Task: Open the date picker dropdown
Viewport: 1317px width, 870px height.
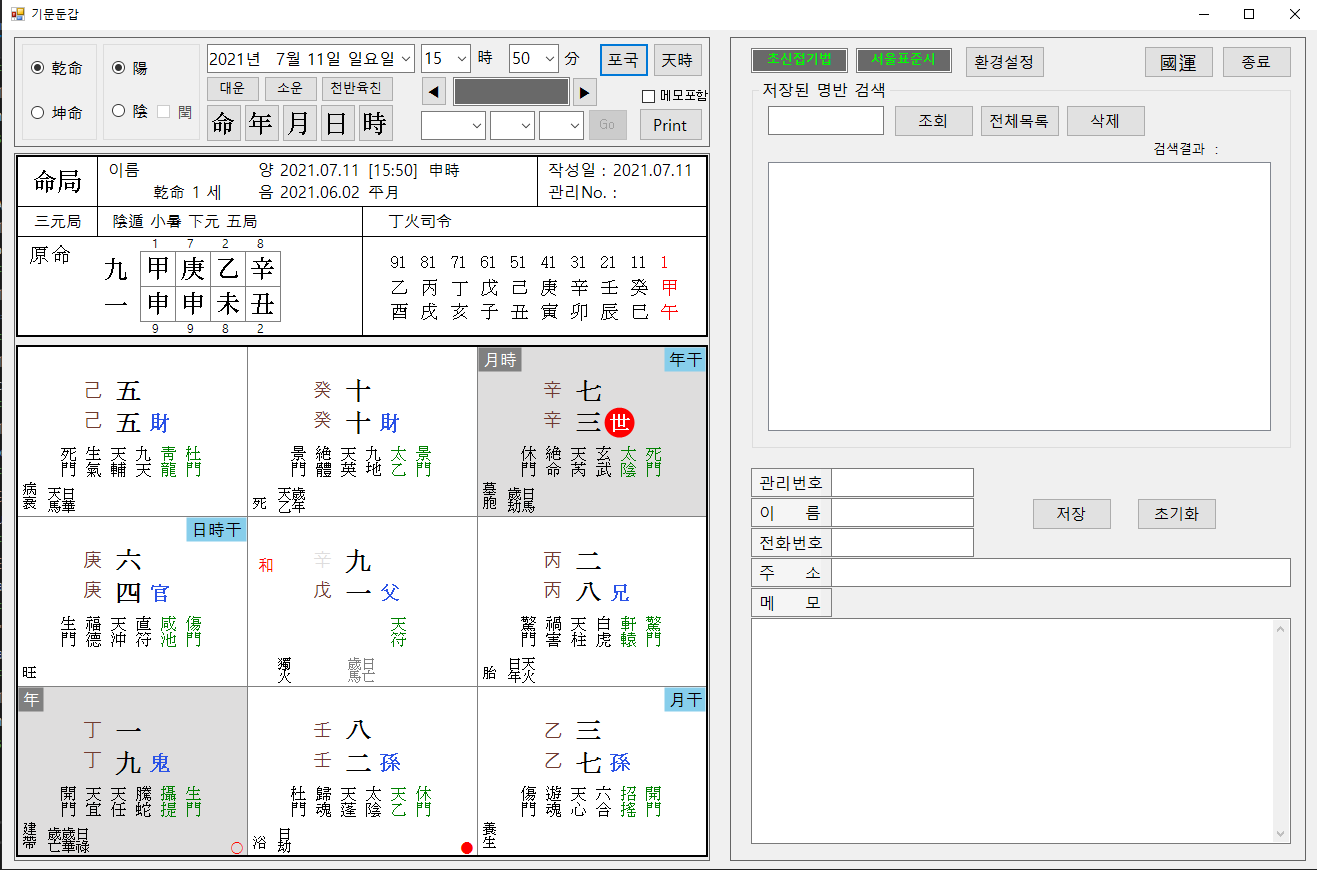Action: [405, 58]
